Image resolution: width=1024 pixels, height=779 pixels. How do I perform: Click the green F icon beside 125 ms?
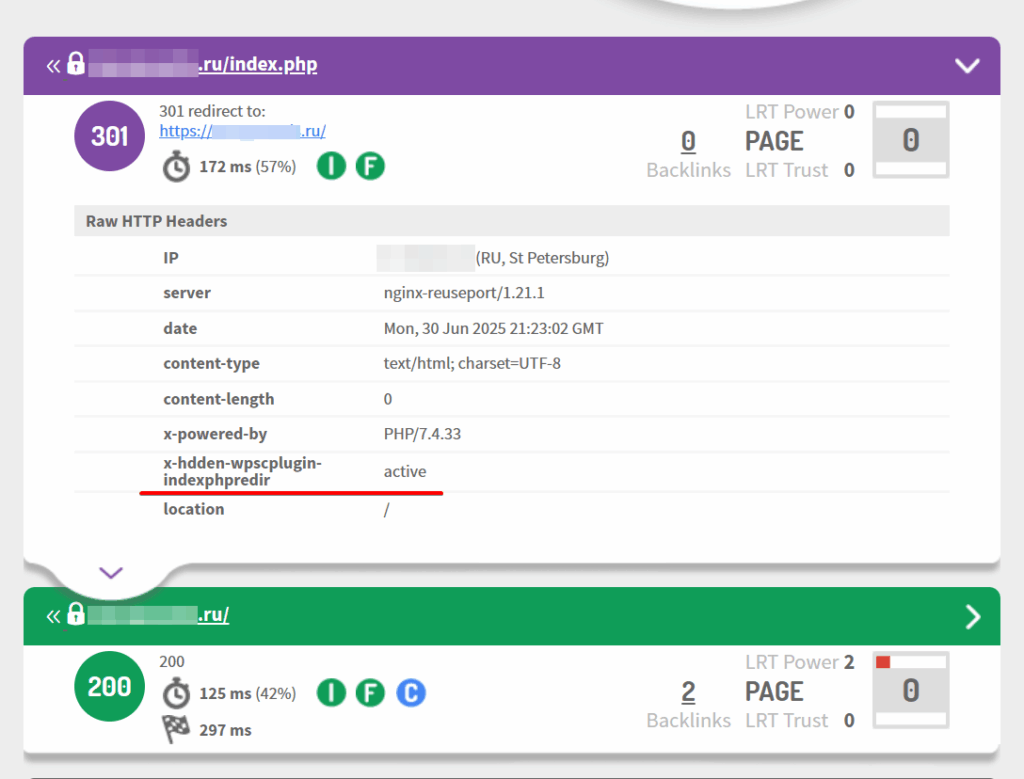click(x=370, y=693)
